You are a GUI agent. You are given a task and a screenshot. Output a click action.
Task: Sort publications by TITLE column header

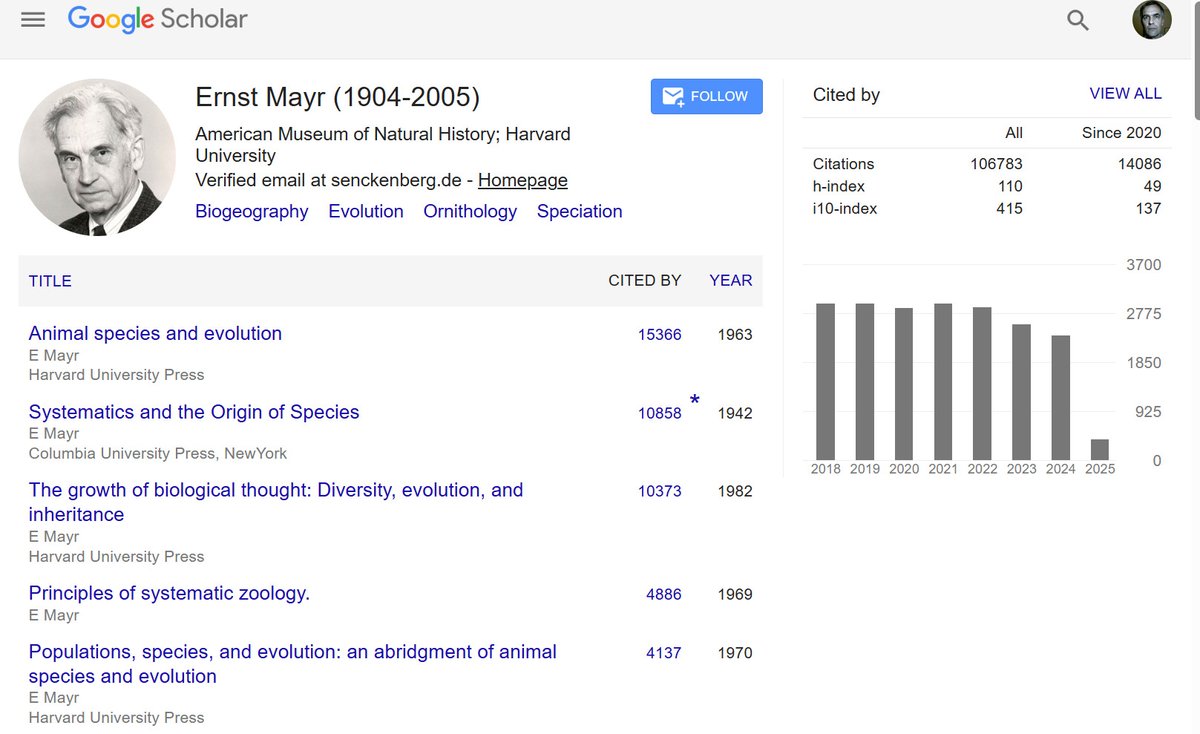tap(50, 281)
